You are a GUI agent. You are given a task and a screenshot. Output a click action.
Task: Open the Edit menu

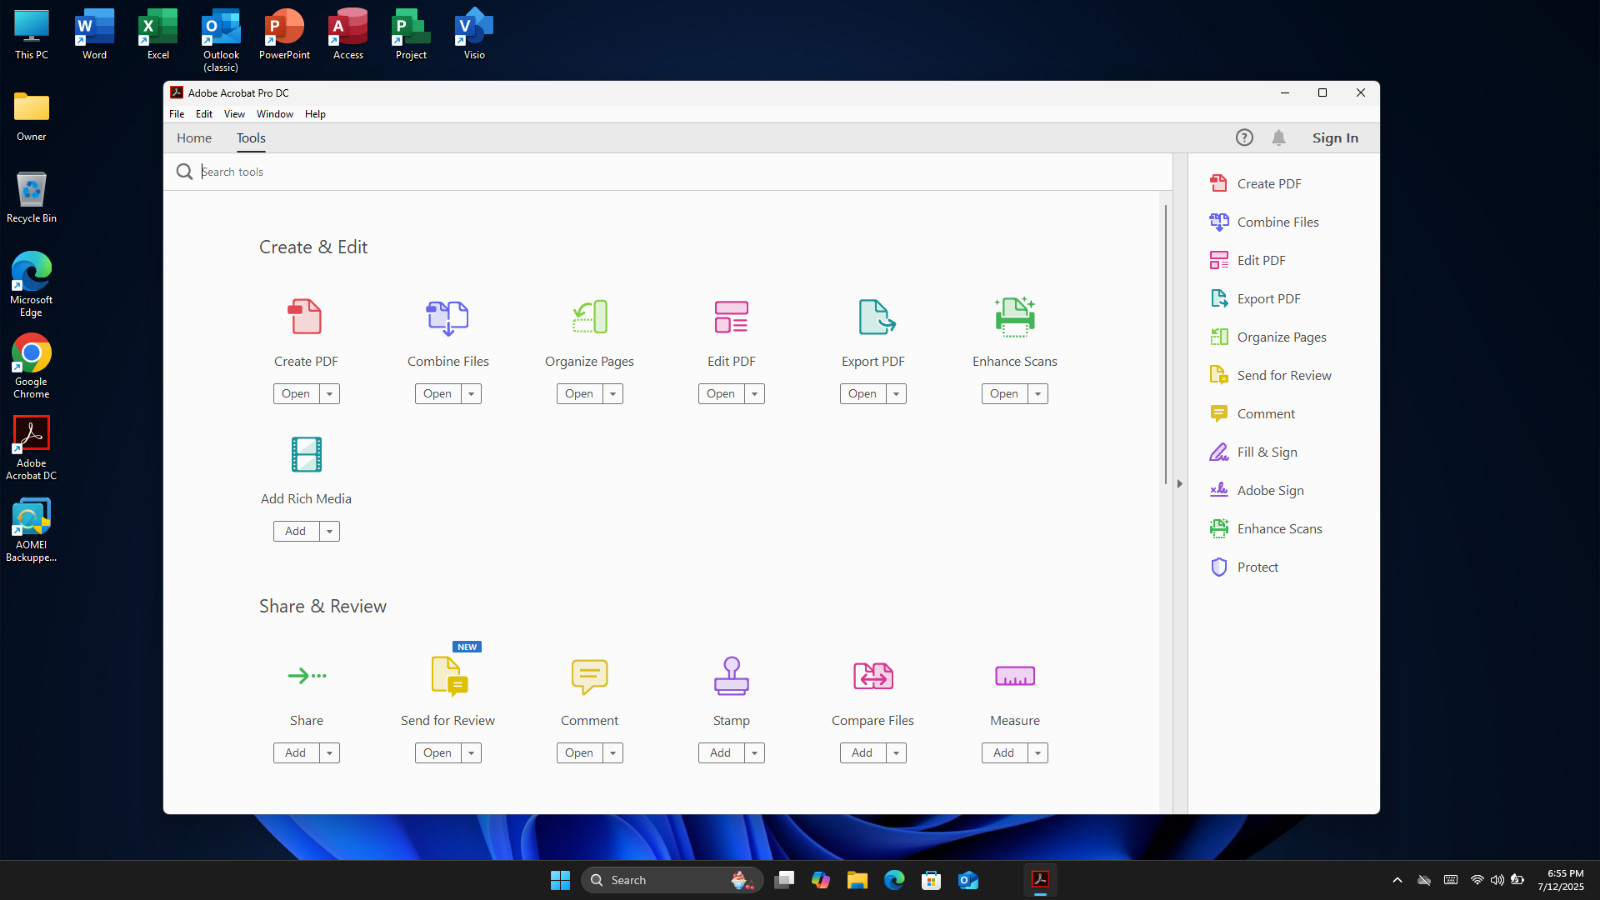[204, 114]
